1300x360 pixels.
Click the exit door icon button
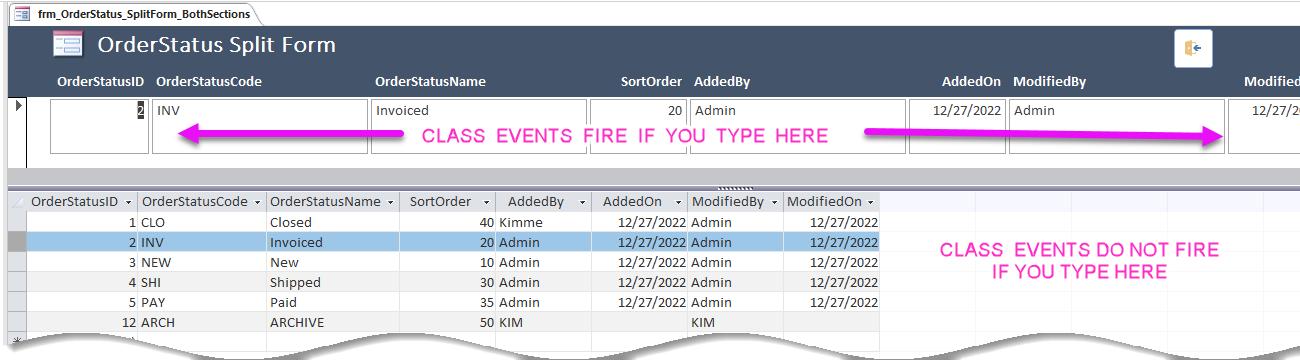pos(1193,48)
